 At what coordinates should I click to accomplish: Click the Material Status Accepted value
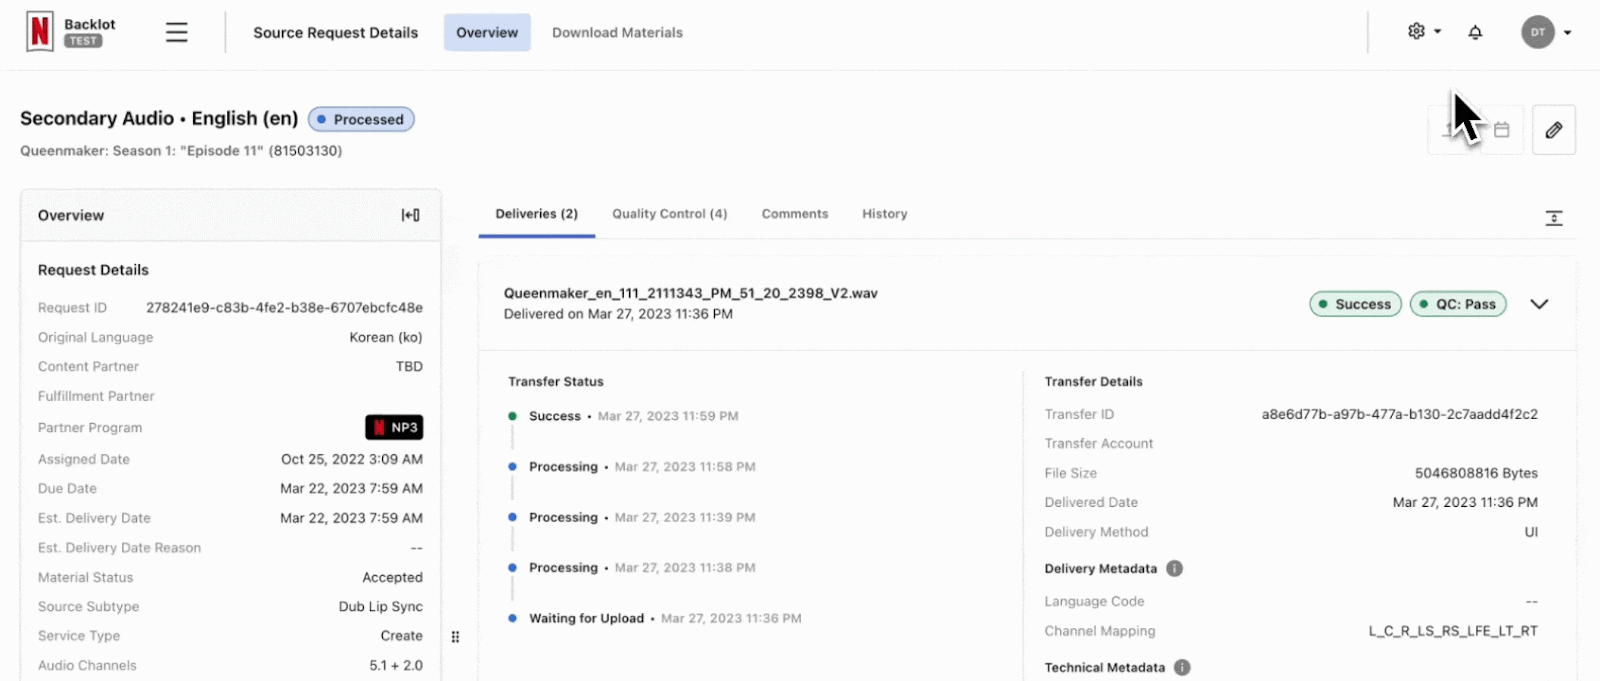click(x=392, y=577)
